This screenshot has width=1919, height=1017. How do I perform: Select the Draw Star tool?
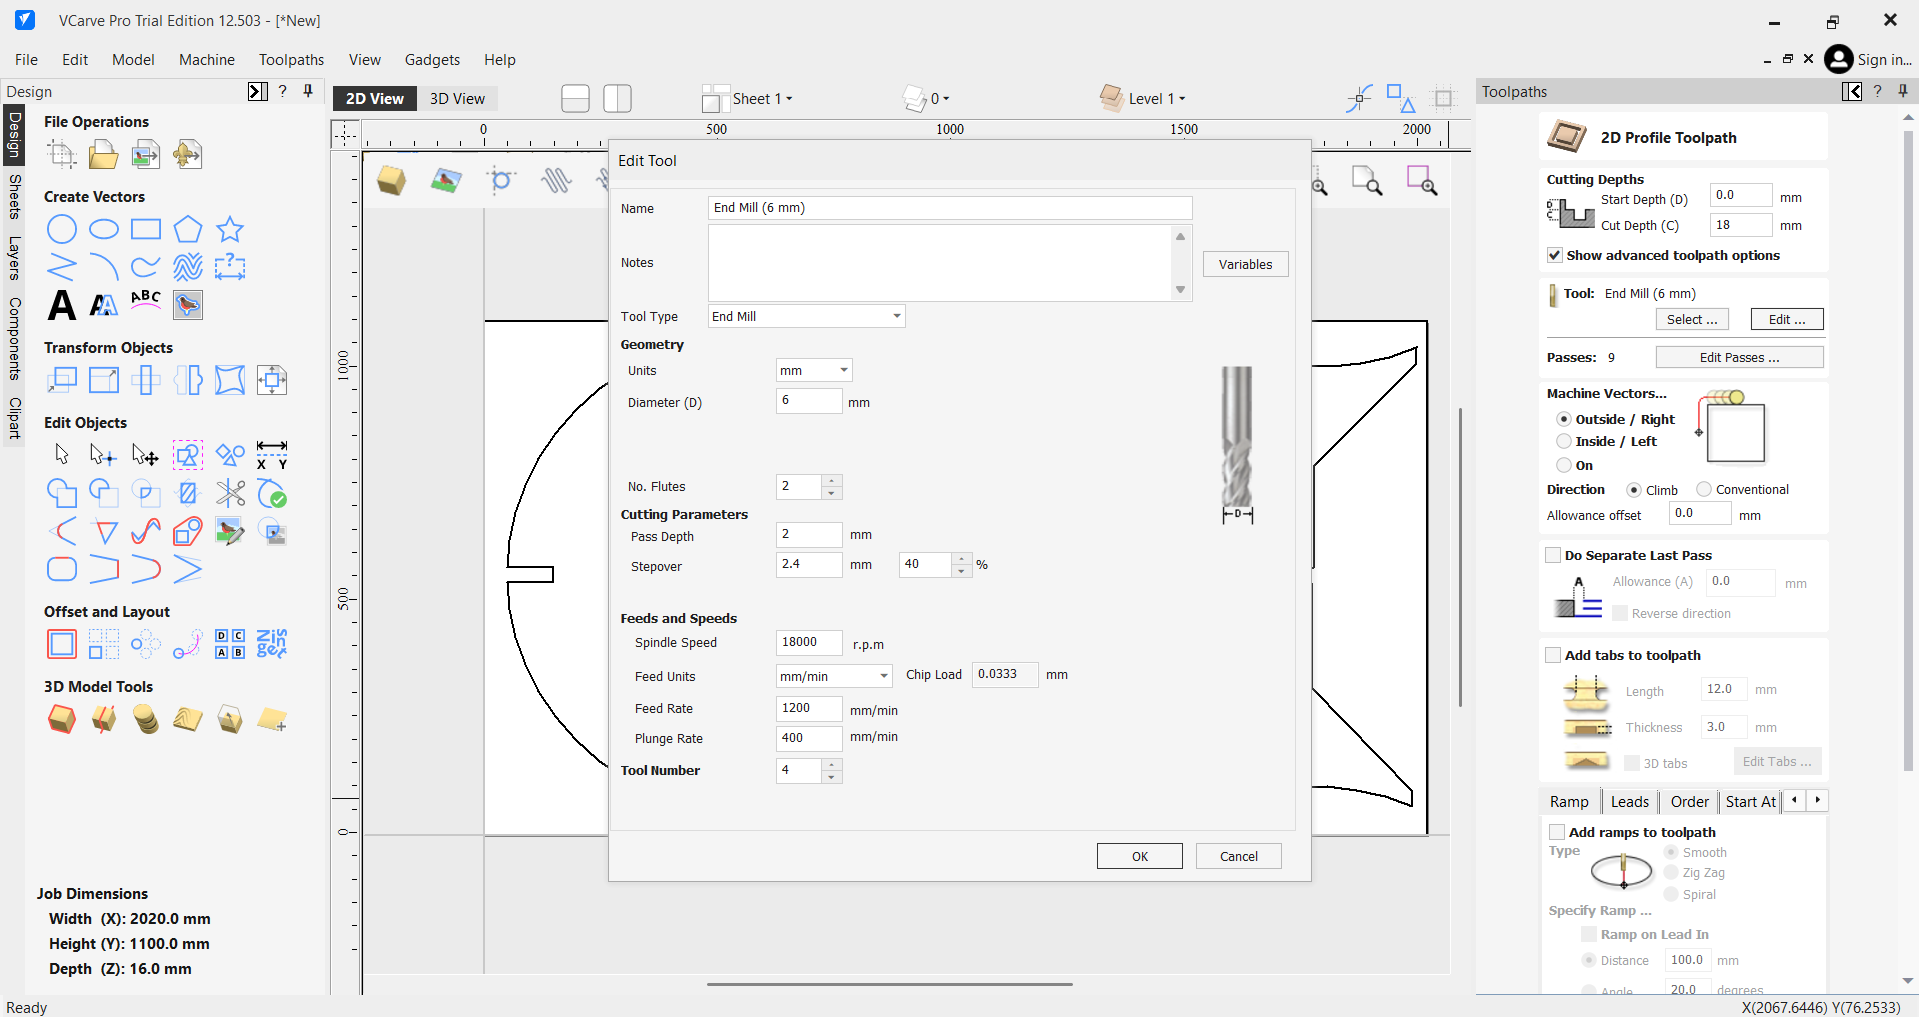pyautogui.click(x=230, y=229)
